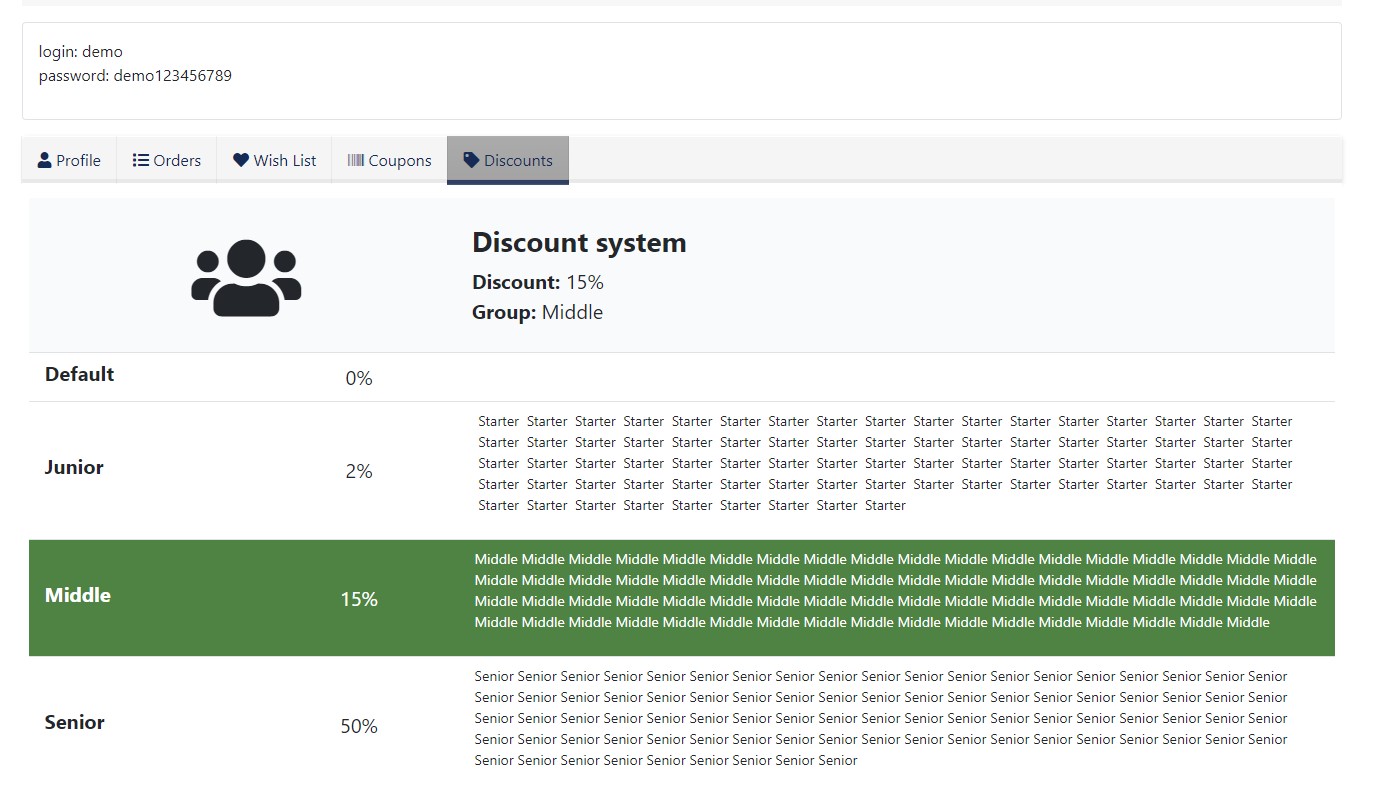Switch to the Orders tab
The image size is (1389, 791).
pyautogui.click(x=177, y=161)
